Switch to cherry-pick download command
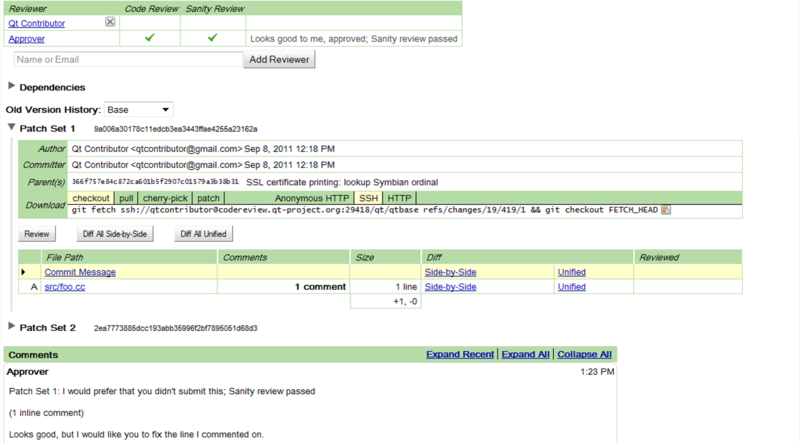800x443 pixels. pos(166,198)
